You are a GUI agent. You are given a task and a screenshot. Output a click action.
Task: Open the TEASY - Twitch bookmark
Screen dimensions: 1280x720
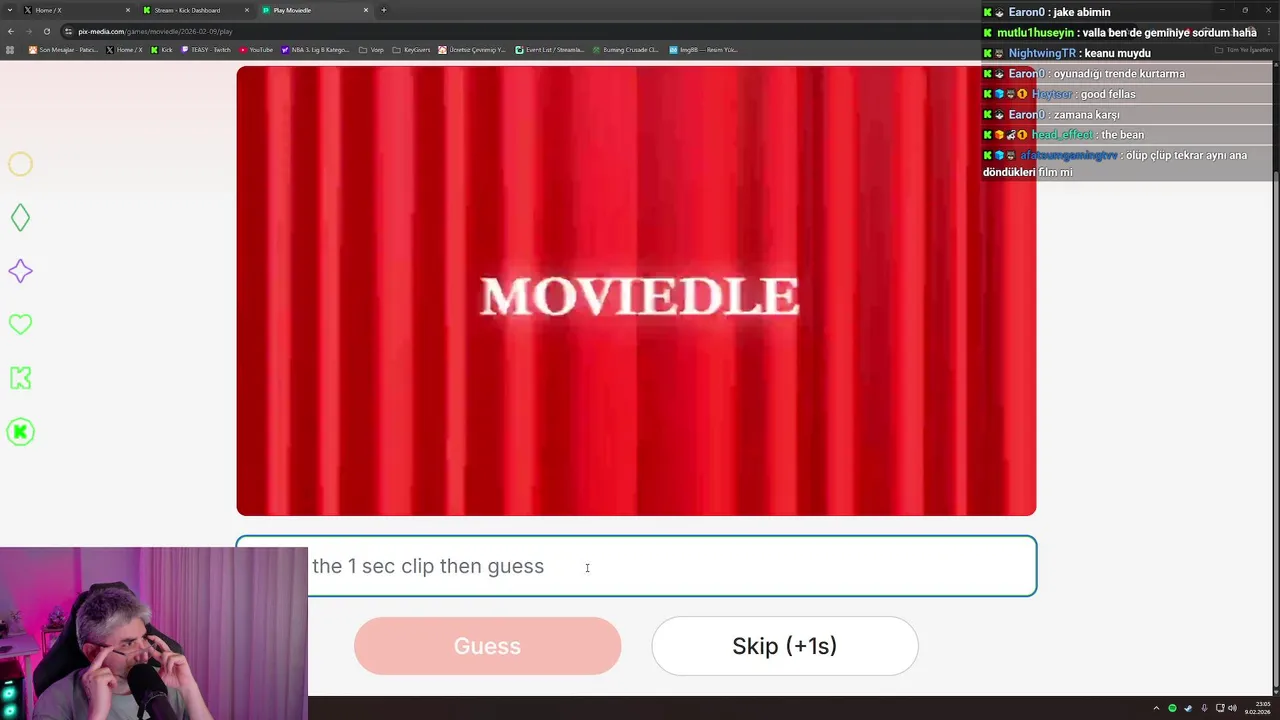point(206,49)
